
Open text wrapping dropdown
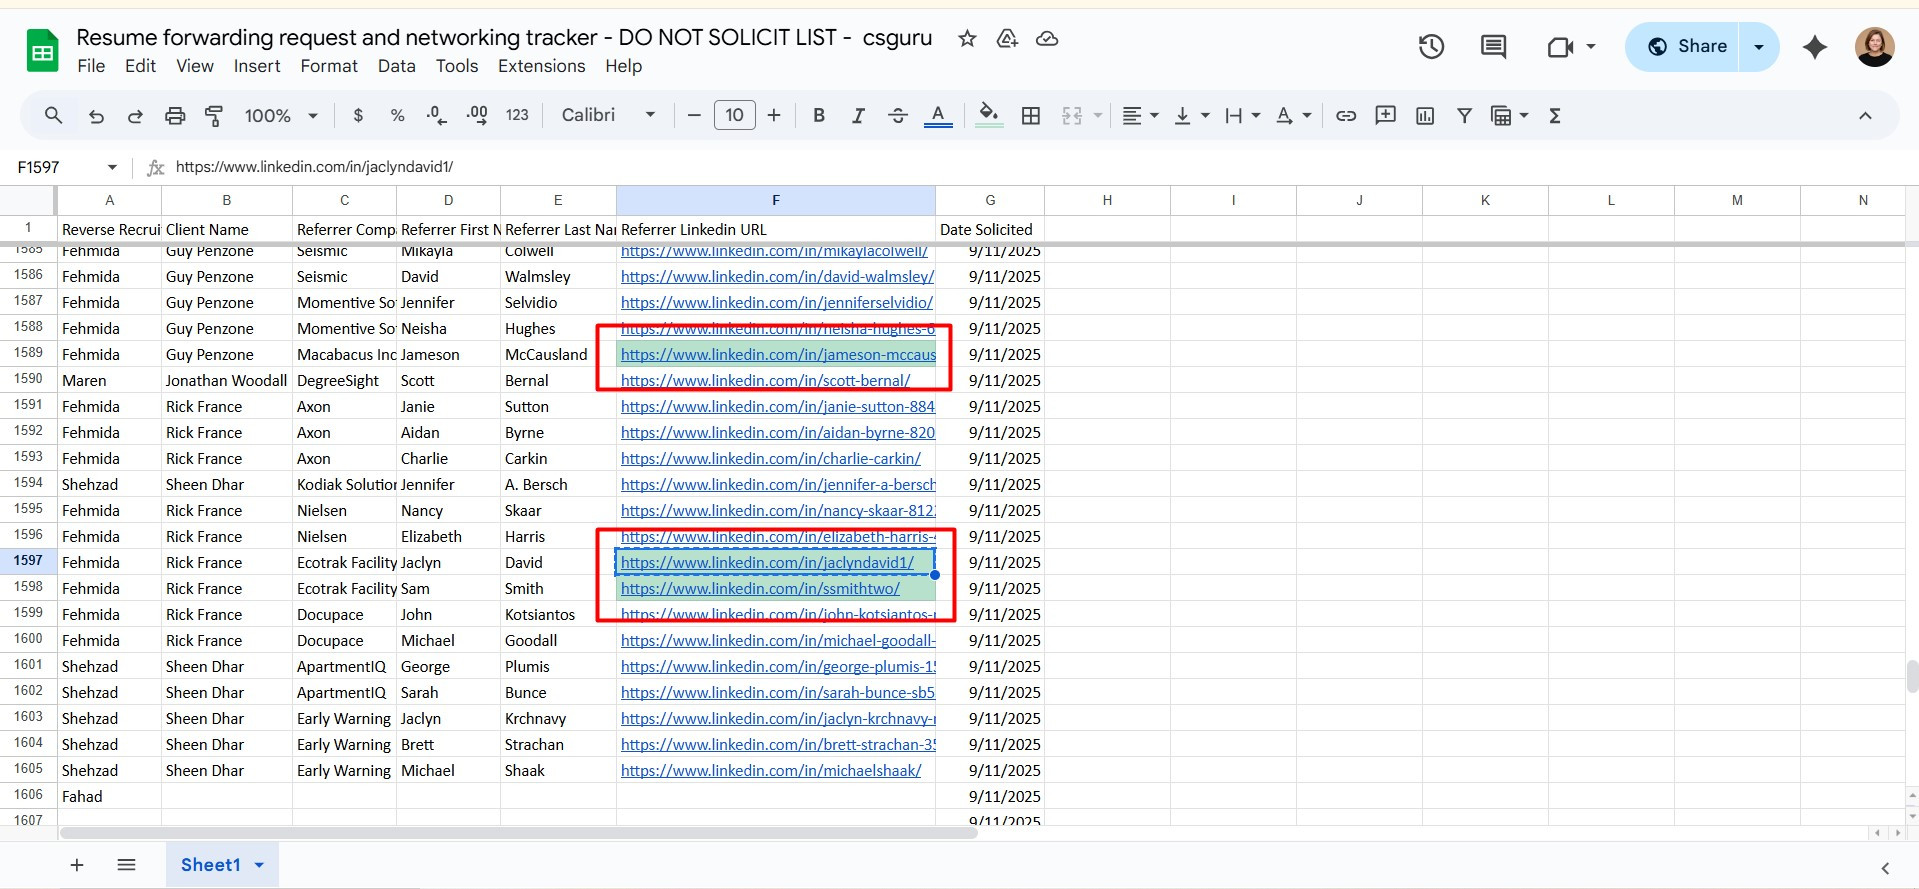pyautogui.click(x=1242, y=115)
